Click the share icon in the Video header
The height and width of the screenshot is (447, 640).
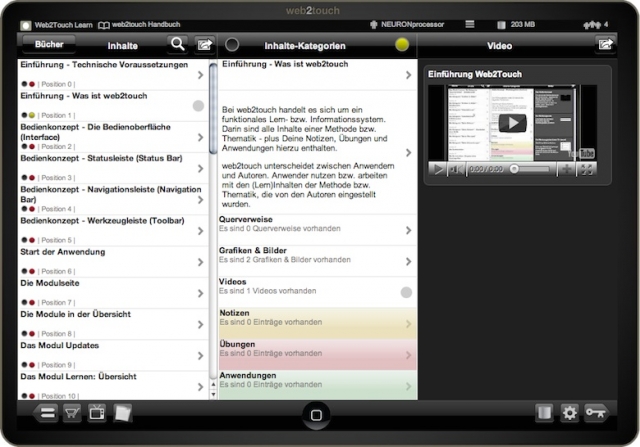point(605,44)
